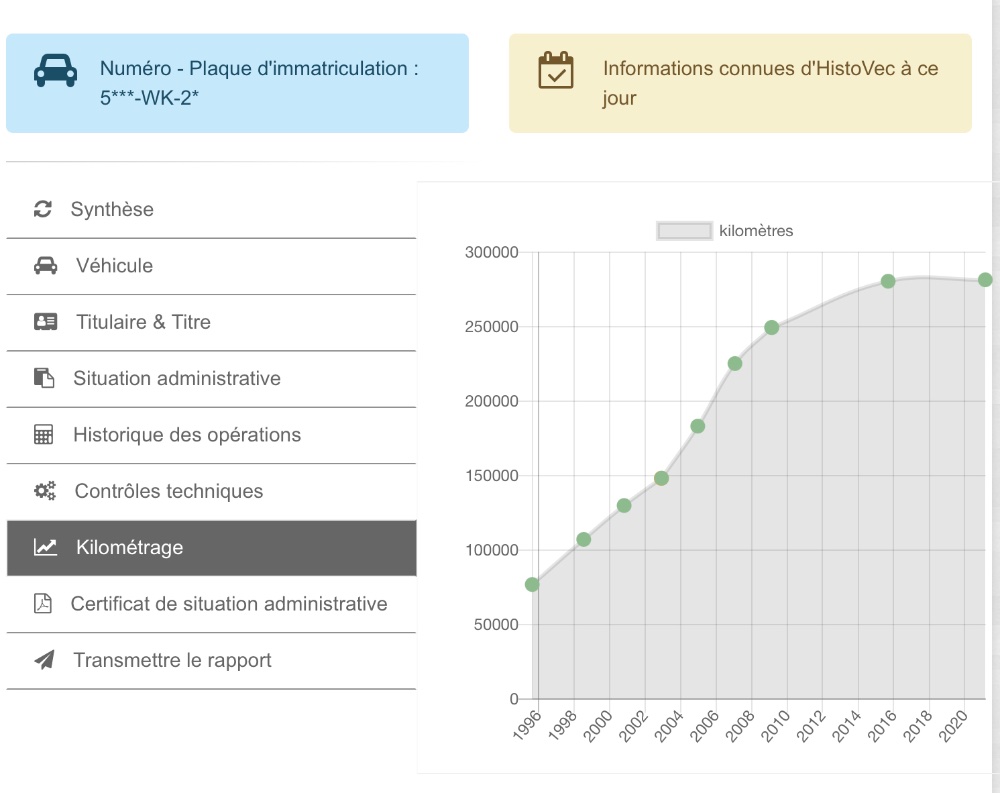Switch to the Véhicule tab

(114, 266)
